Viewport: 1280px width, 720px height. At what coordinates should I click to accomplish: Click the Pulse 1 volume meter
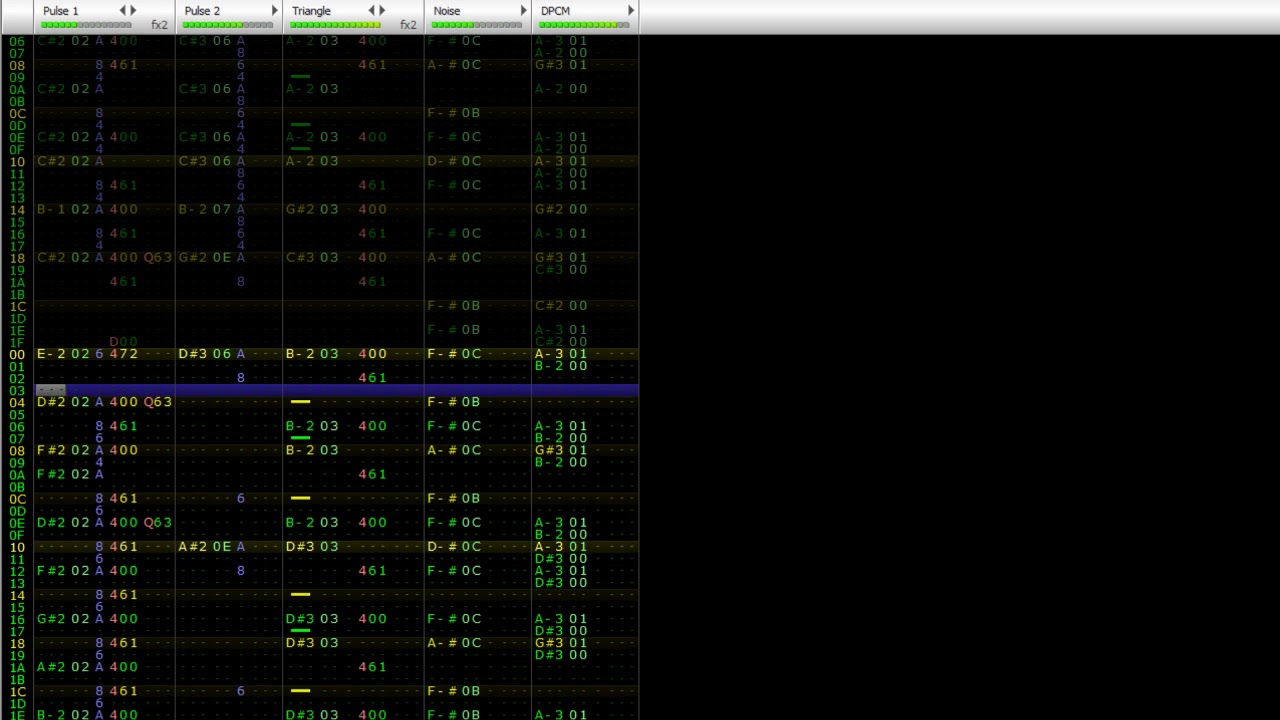[86, 25]
